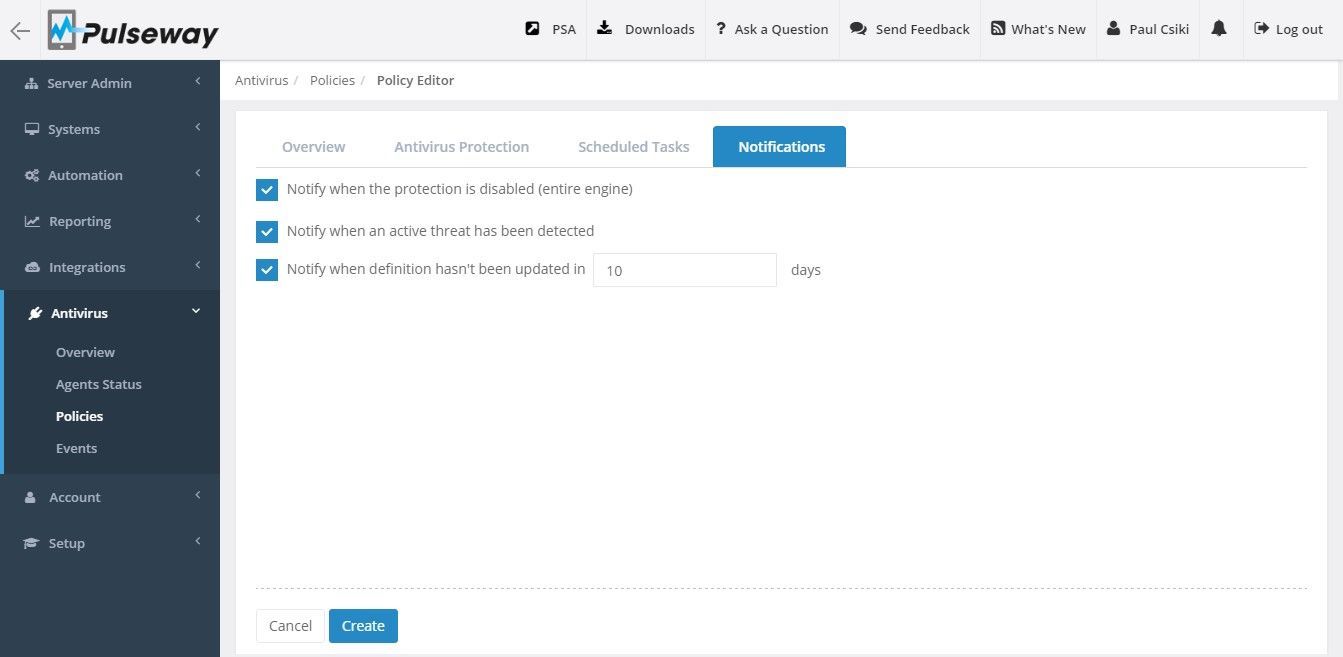Image resolution: width=1343 pixels, height=657 pixels.
Task: Click Antivirus breadcrumb link
Action: (261, 81)
